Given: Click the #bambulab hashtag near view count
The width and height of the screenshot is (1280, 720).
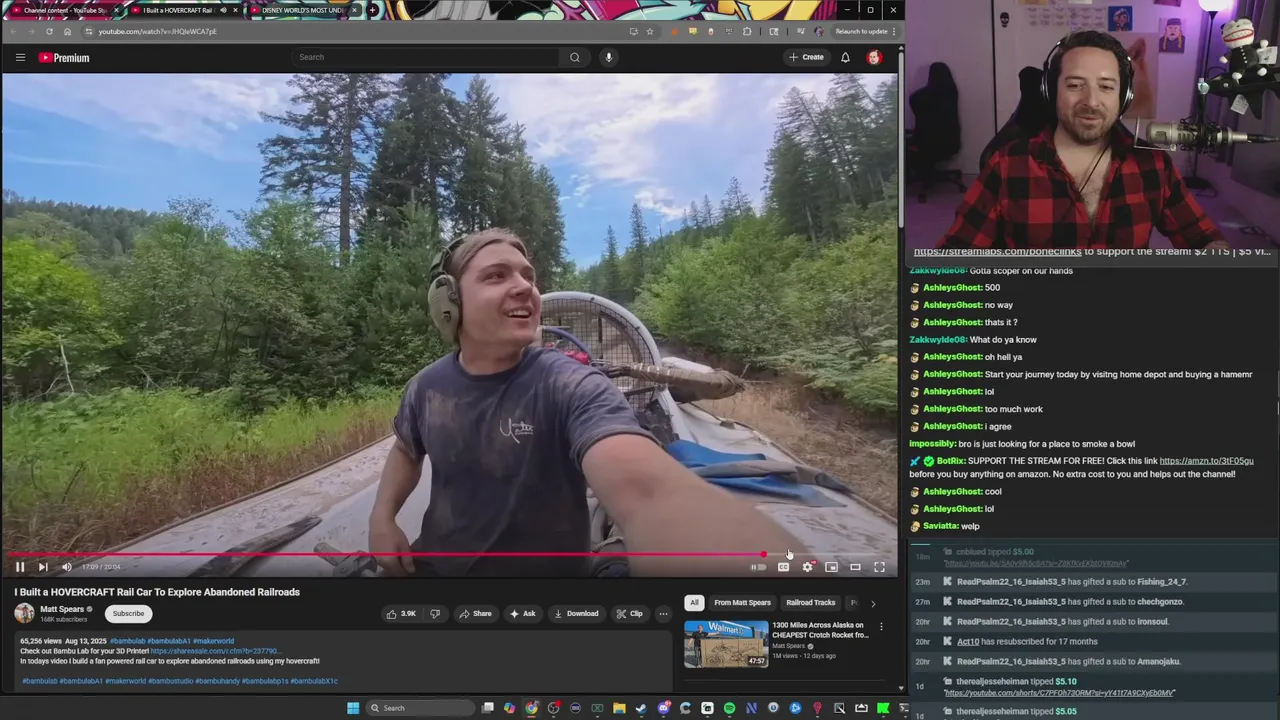Looking at the screenshot, I should [127, 641].
